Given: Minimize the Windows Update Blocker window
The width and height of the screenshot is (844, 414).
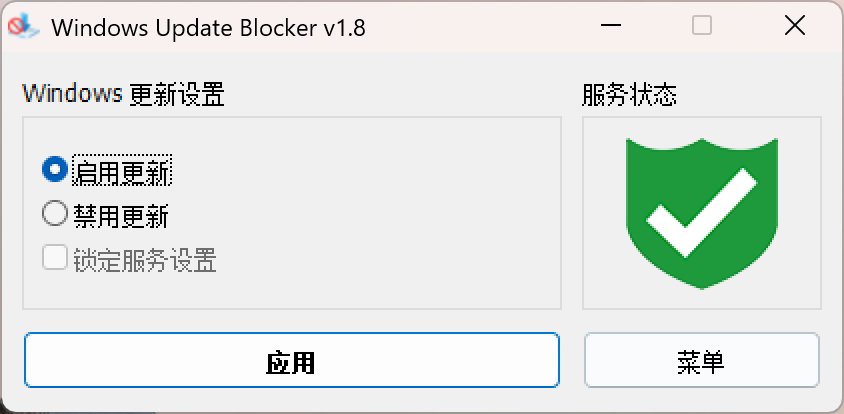Looking at the screenshot, I should pyautogui.click(x=610, y=27).
